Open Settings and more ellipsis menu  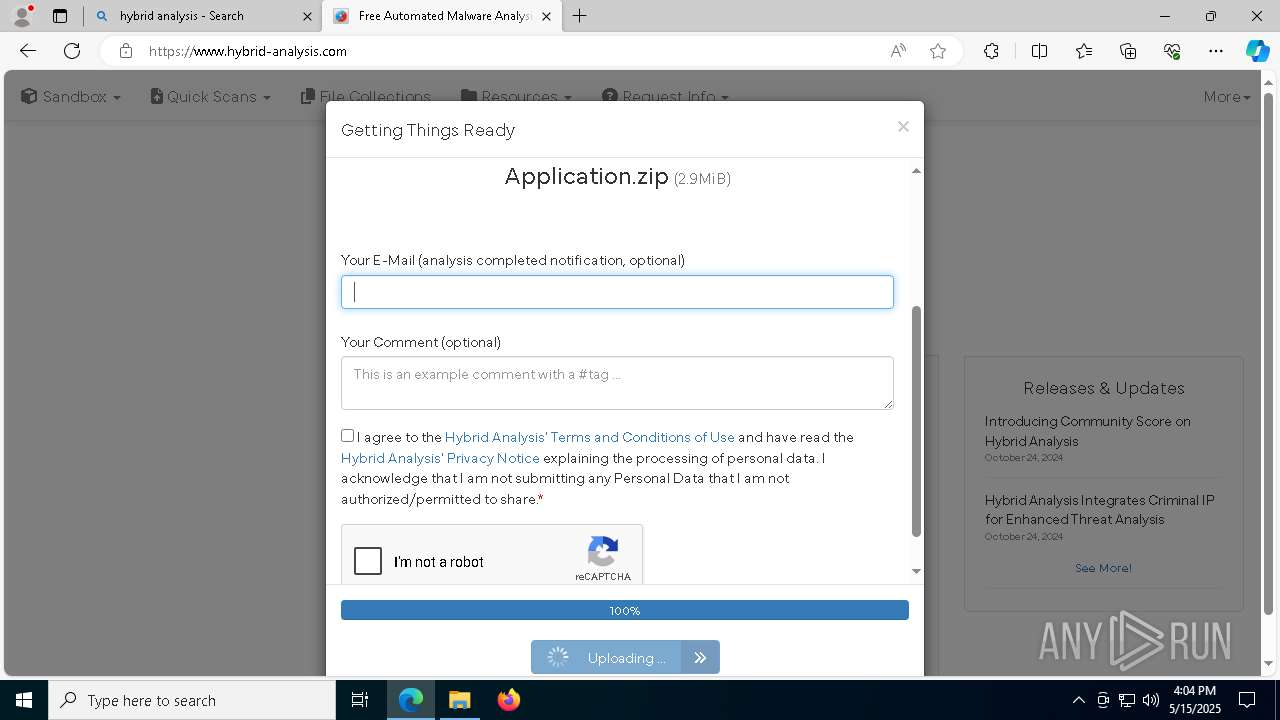[x=1216, y=51]
